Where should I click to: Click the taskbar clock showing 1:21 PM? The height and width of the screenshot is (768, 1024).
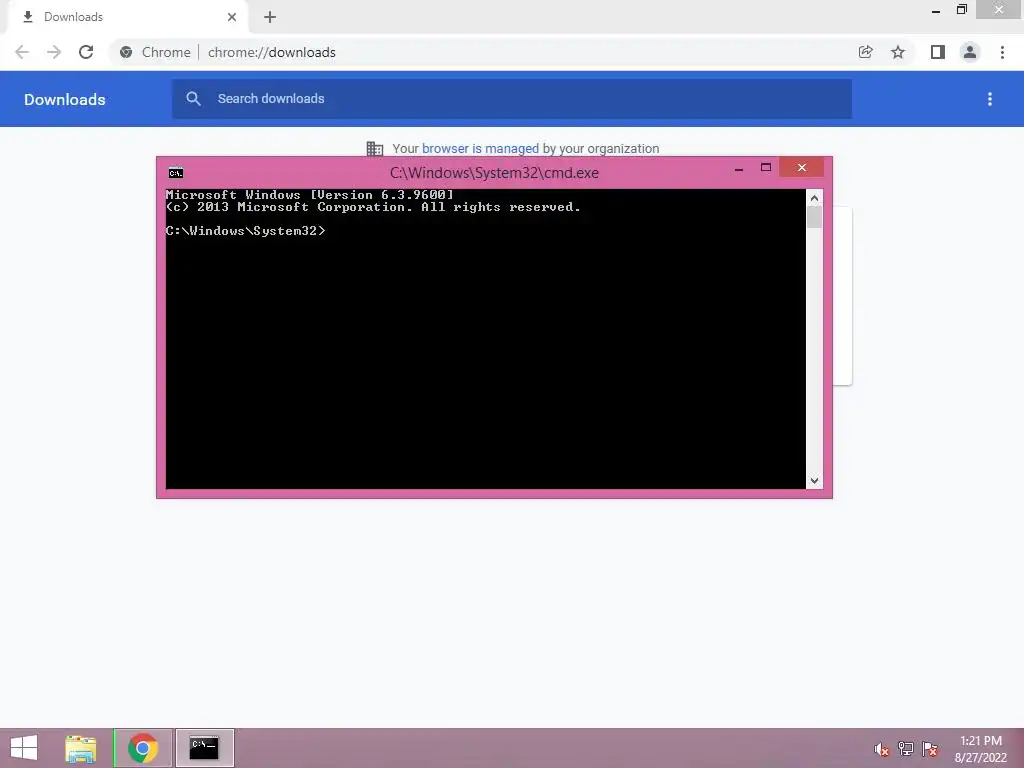click(x=981, y=749)
